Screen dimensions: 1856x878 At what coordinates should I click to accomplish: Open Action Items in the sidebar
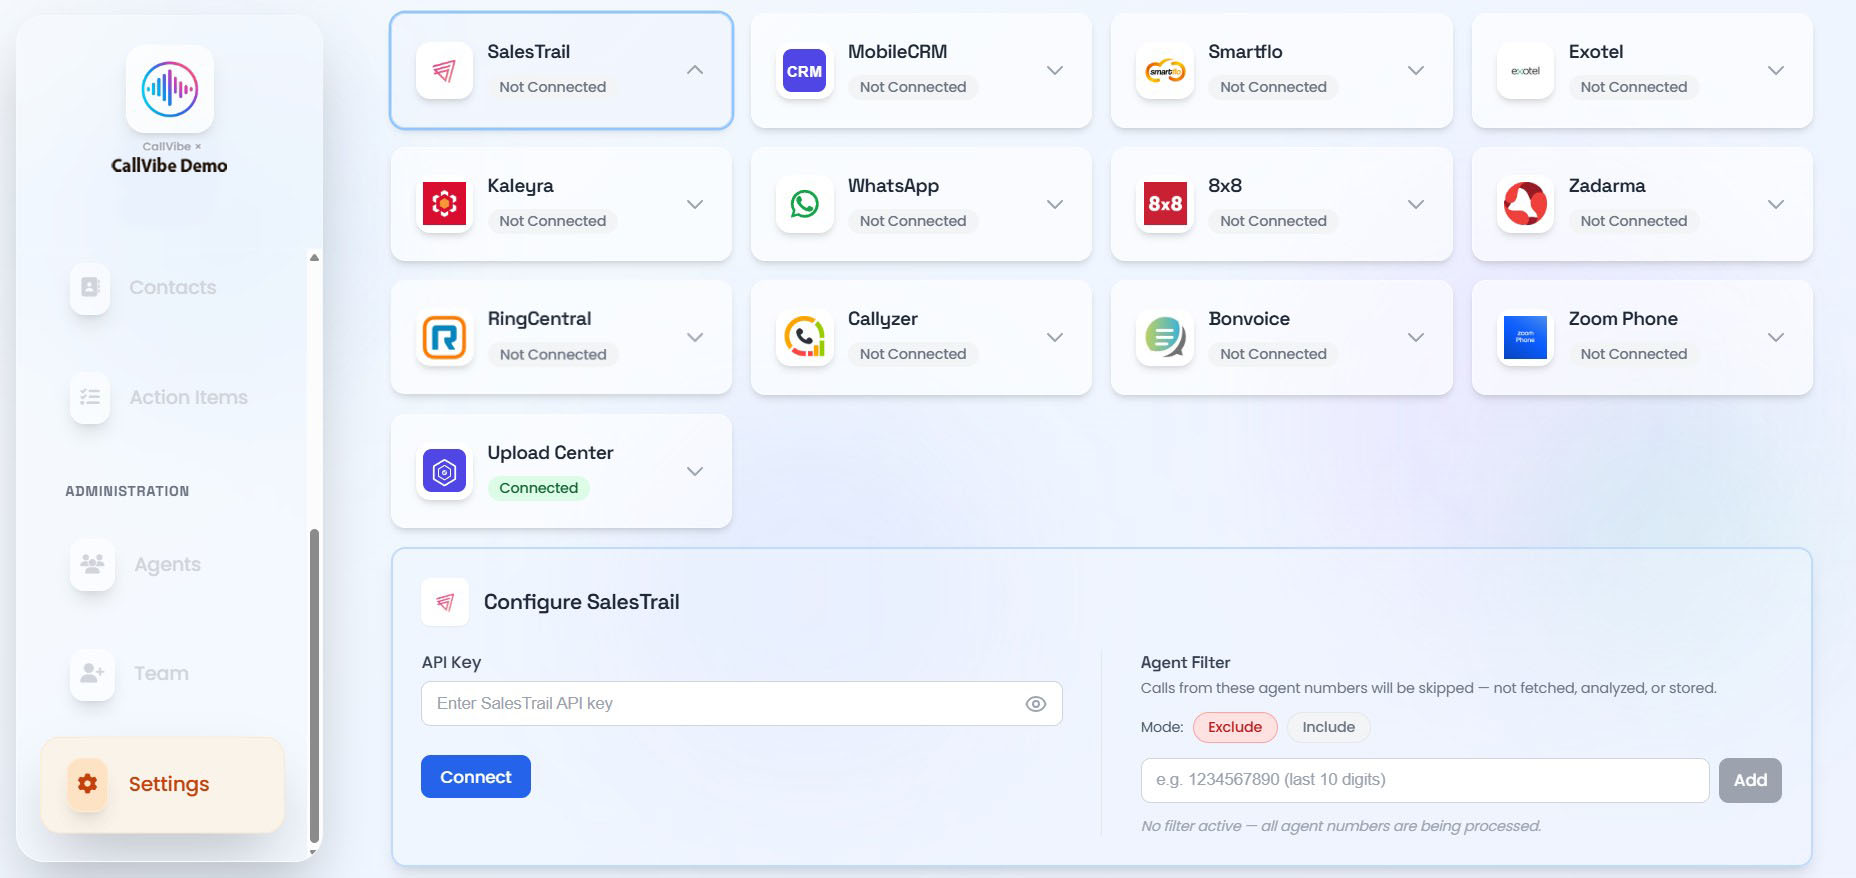coord(162,397)
